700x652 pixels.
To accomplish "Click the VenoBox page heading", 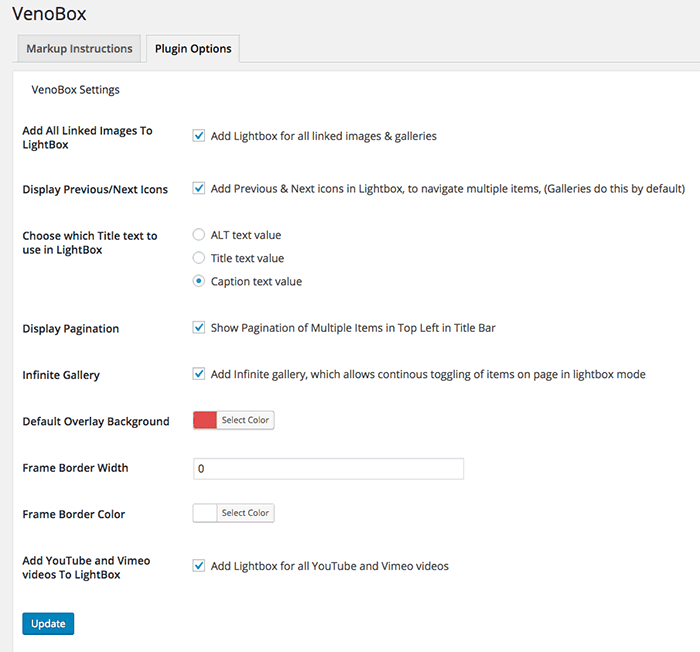I will coord(50,14).
